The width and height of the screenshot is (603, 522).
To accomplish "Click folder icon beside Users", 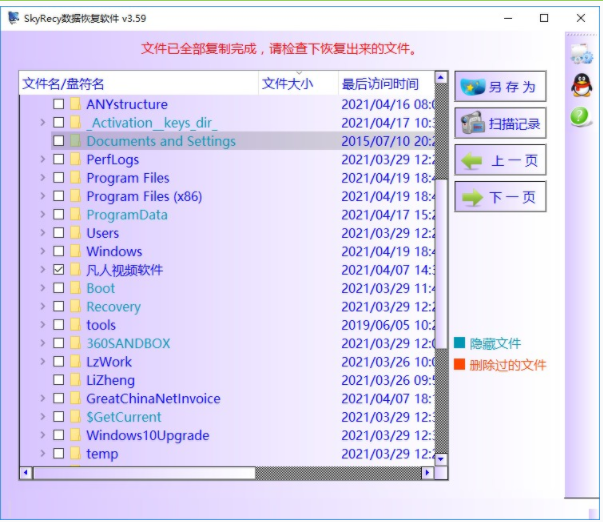I will click(75, 232).
